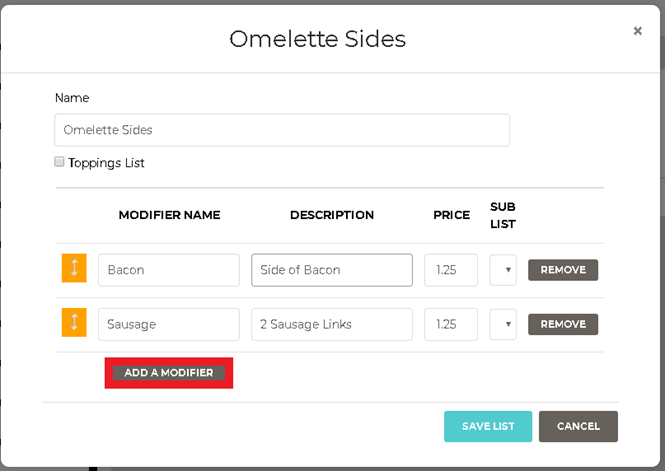The height and width of the screenshot is (471, 665).
Task: Edit the Bacon modifier name field
Action: point(169,270)
